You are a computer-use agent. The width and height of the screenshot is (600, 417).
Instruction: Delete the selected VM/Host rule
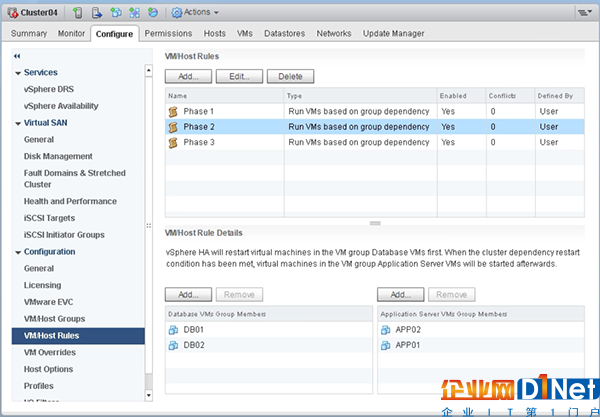coord(290,77)
